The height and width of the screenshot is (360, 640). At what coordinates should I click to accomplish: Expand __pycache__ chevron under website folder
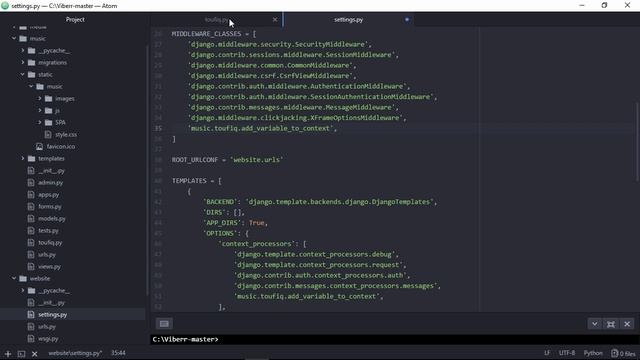pyautogui.click(x=23, y=291)
